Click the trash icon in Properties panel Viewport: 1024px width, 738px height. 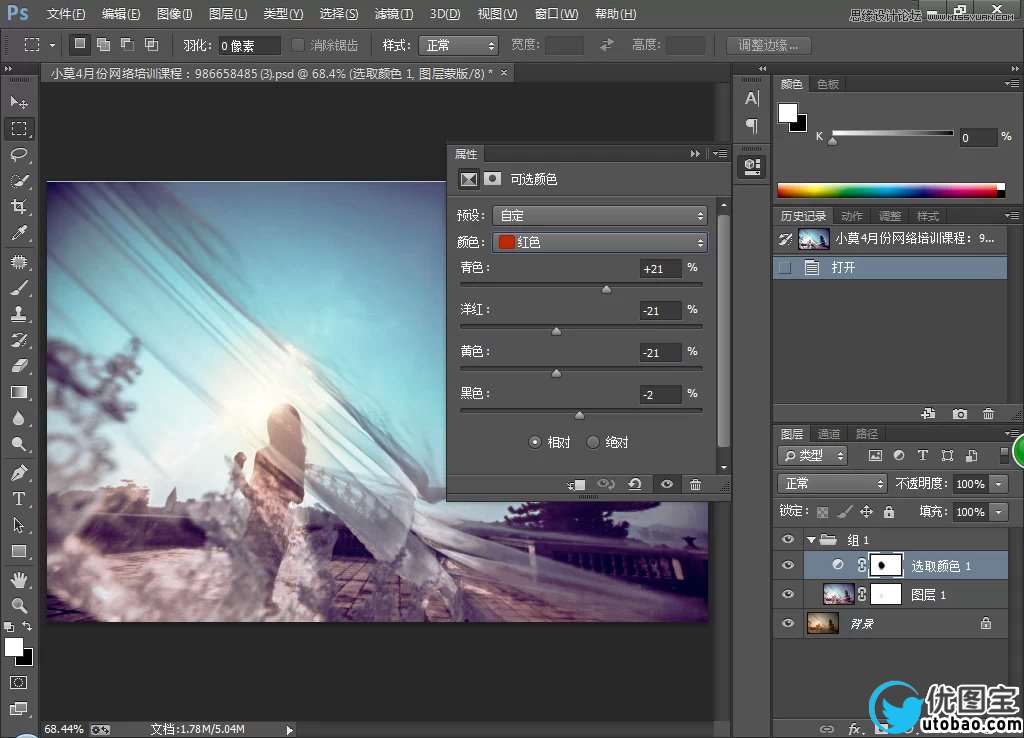[x=696, y=485]
